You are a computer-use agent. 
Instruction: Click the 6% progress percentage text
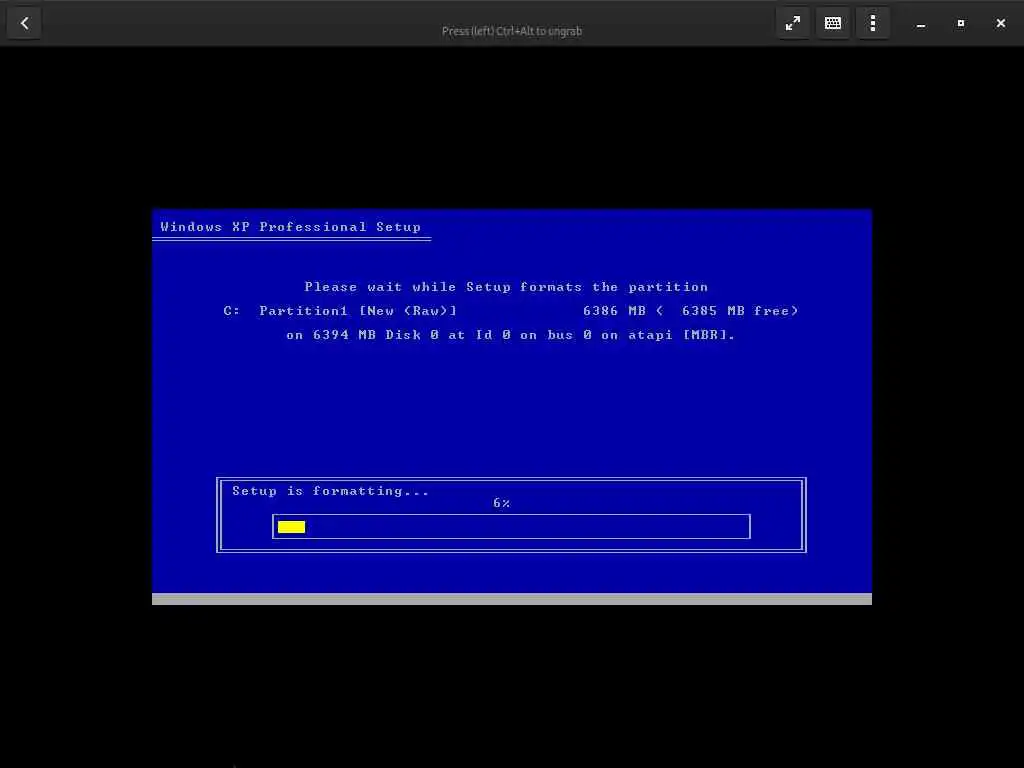point(502,503)
